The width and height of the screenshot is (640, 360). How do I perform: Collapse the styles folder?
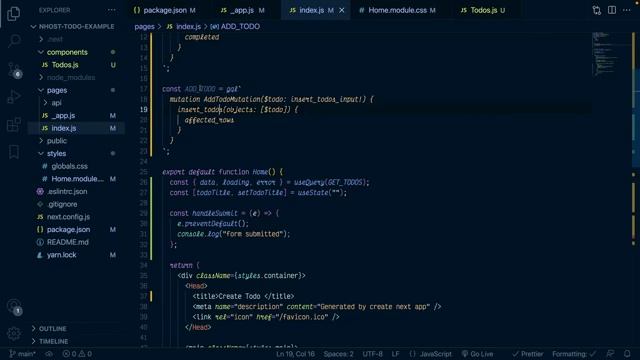(56, 153)
